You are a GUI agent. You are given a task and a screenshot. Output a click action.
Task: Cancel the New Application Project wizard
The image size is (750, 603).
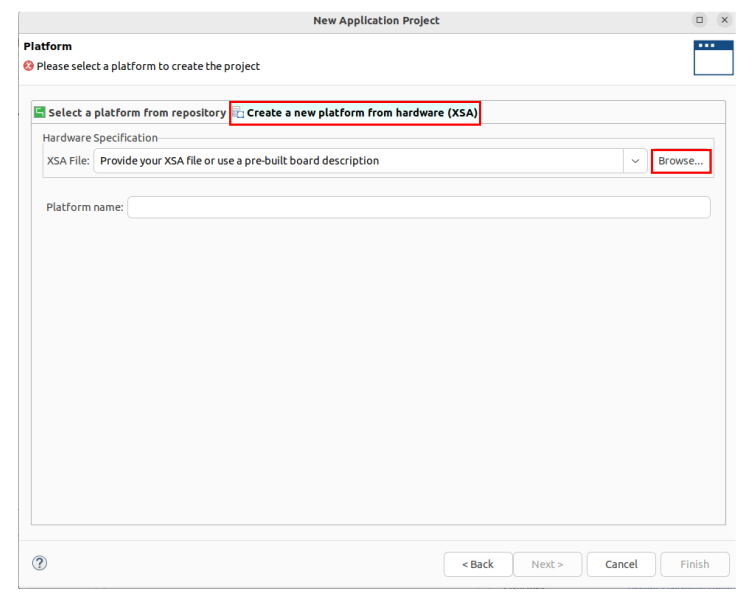pos(621,564)
